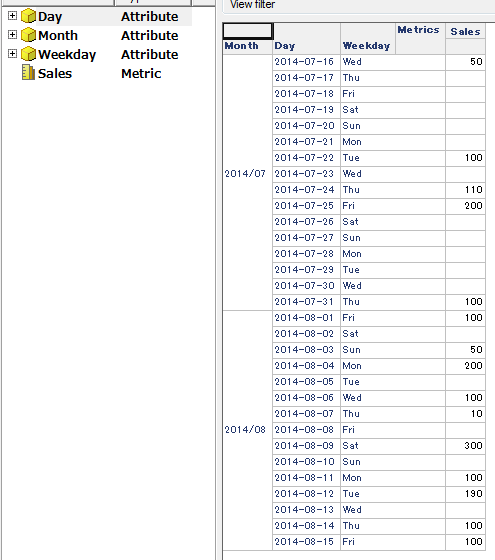This screenshot has height=560, width=495.
Task: Select the Sales metric in the list
Action: (55, 73)
